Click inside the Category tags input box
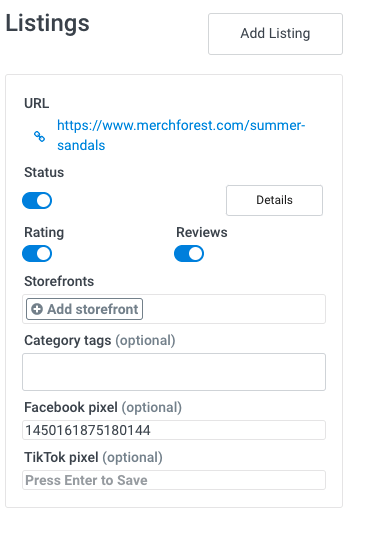Viewport: 383px width, 539px height. pos(174,372)
